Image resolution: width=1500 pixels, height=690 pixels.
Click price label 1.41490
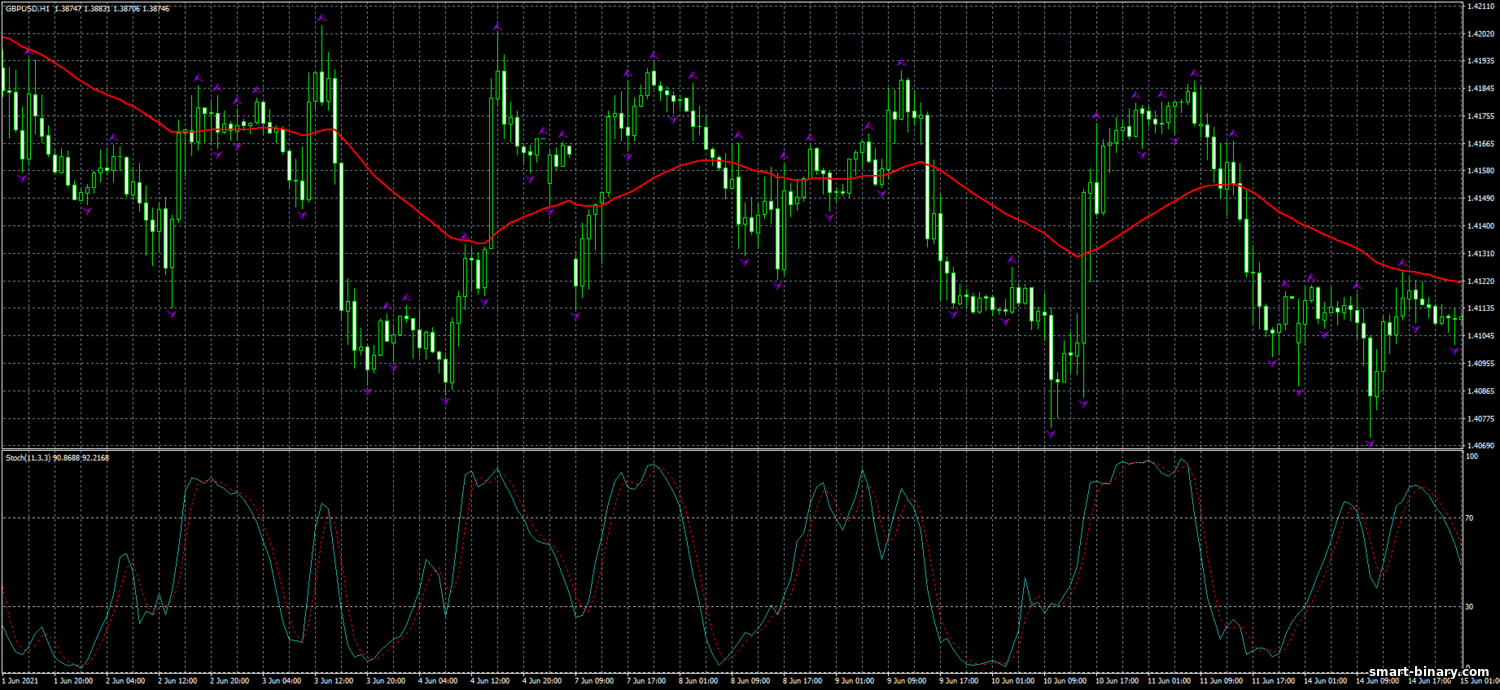pyautogui.click(x=1480, y=199)
